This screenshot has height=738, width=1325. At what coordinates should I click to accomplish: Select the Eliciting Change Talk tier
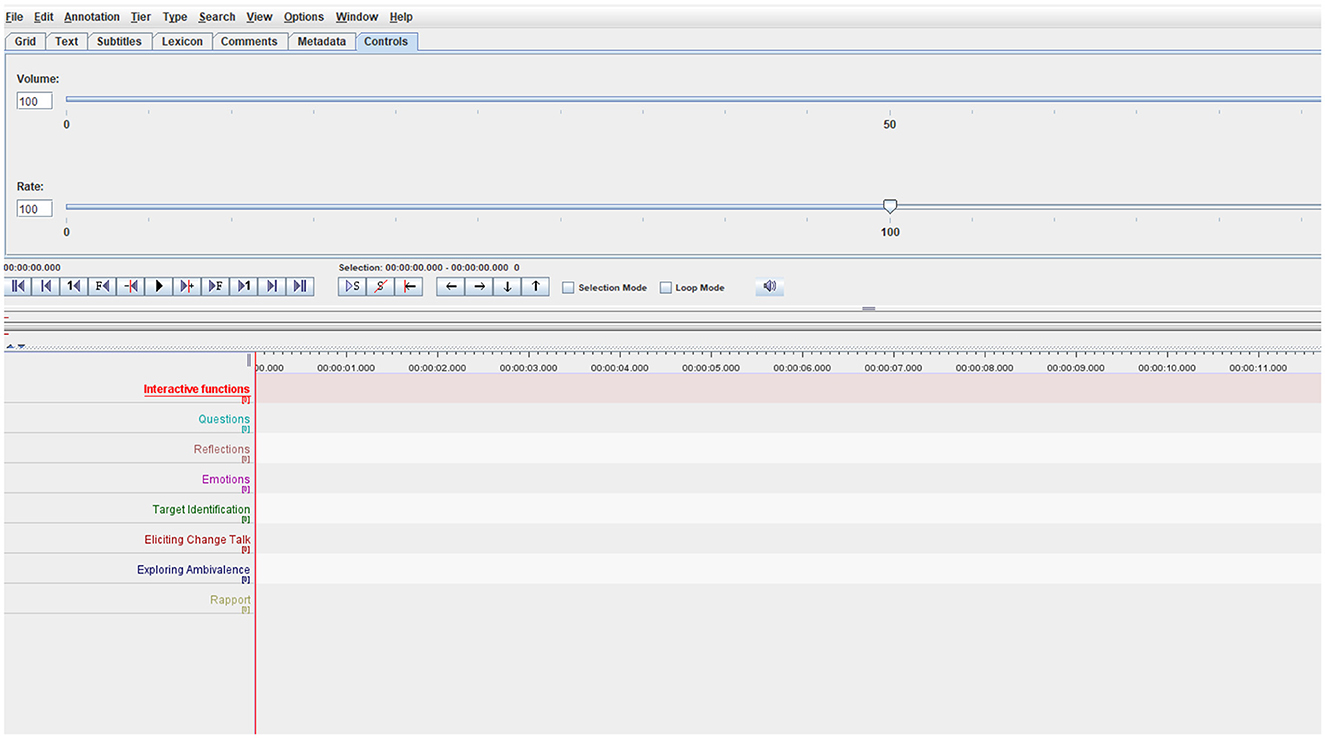198,539
